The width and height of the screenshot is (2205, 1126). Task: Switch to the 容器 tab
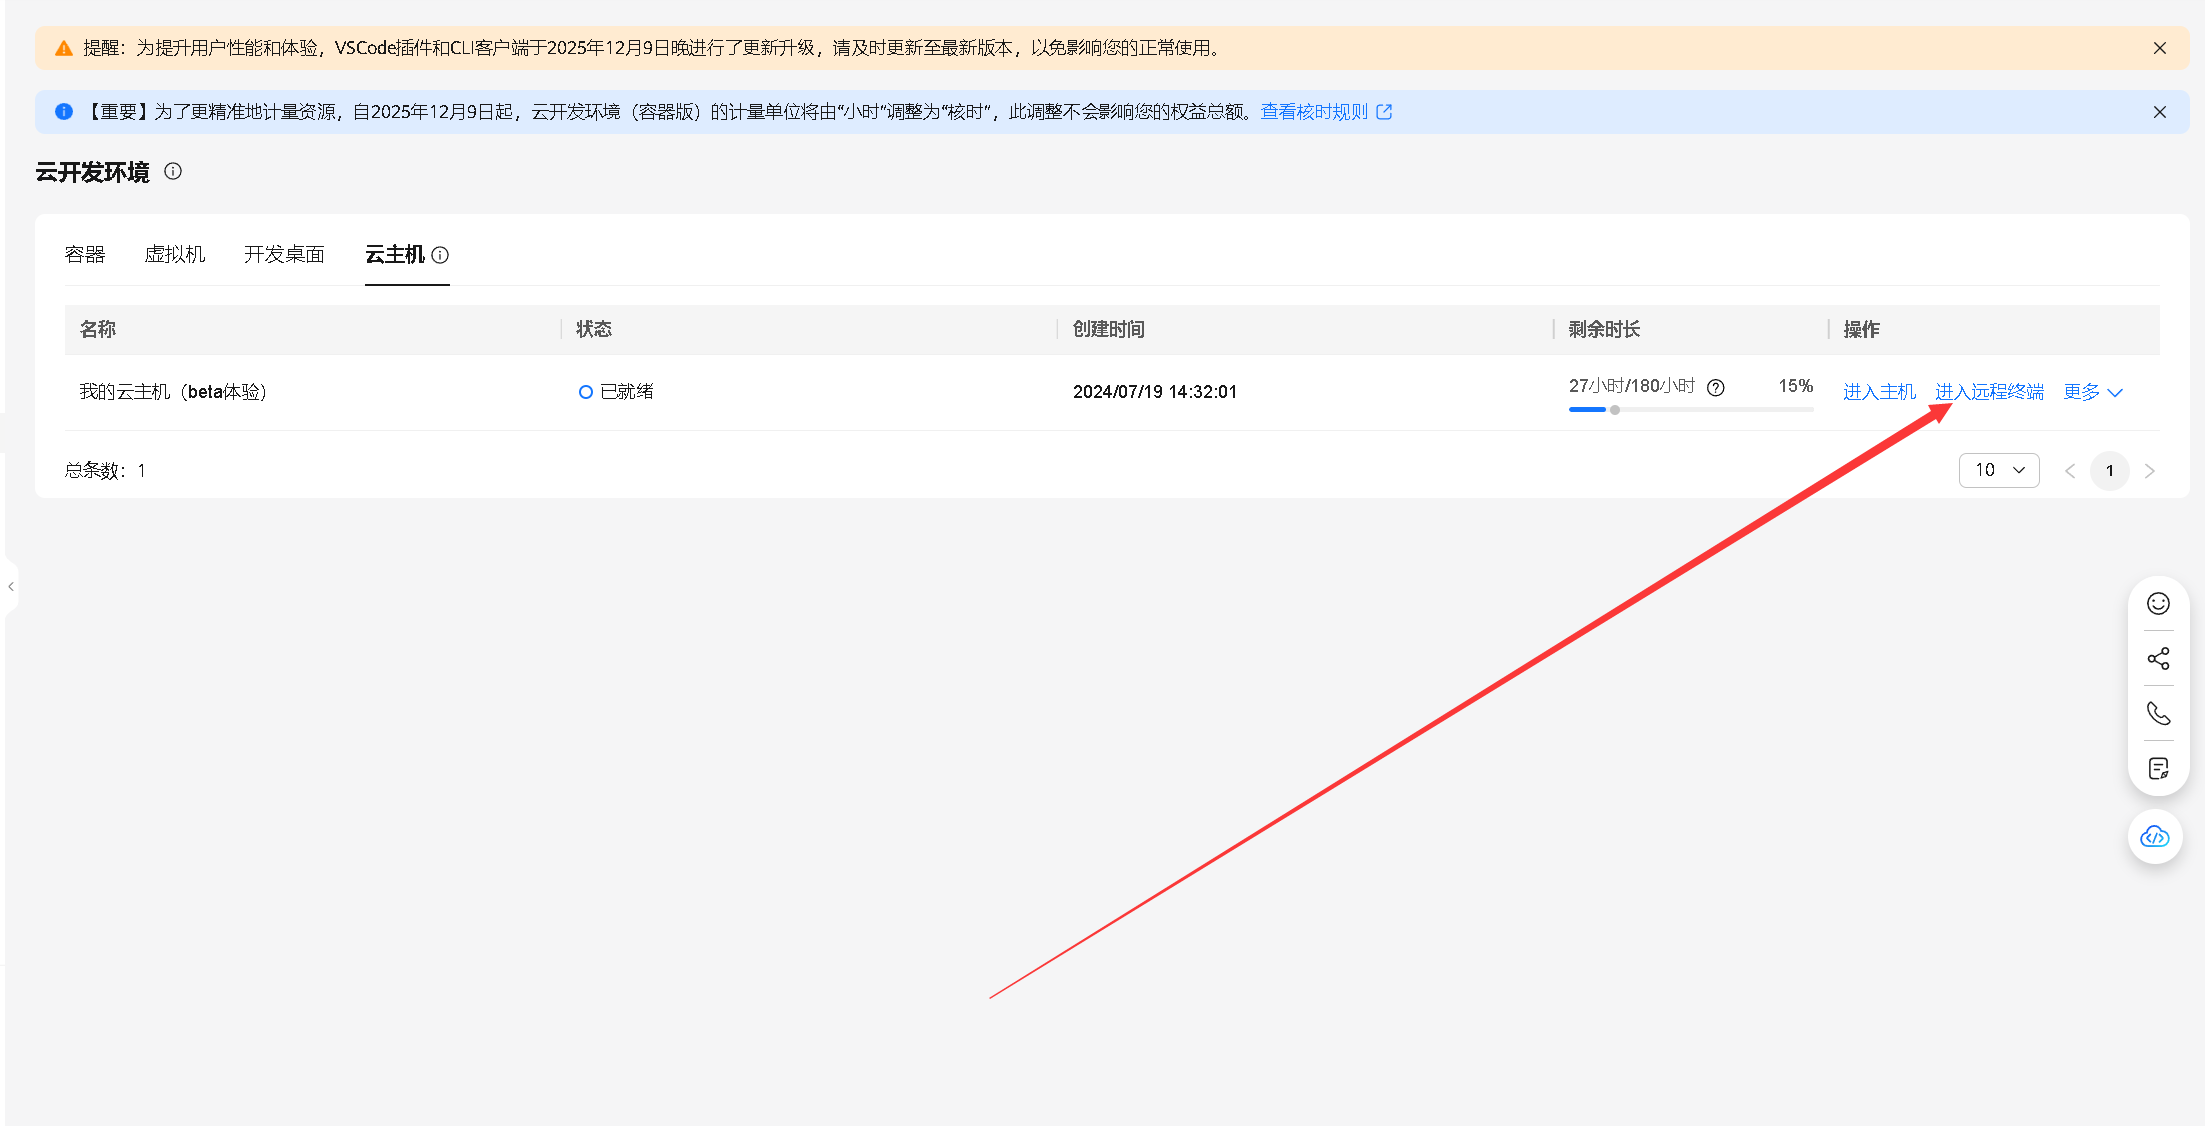point(86,254)
